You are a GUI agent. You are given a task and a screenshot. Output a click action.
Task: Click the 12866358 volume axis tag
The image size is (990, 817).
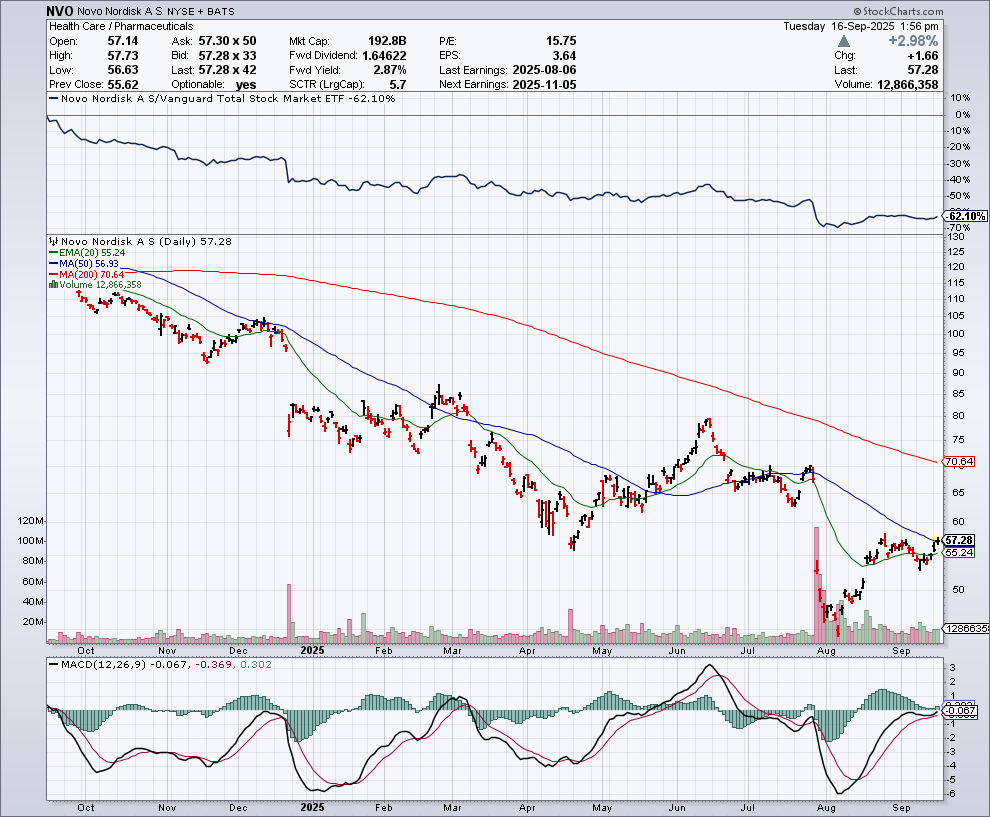pyautogui.click(x=966, y=628)
